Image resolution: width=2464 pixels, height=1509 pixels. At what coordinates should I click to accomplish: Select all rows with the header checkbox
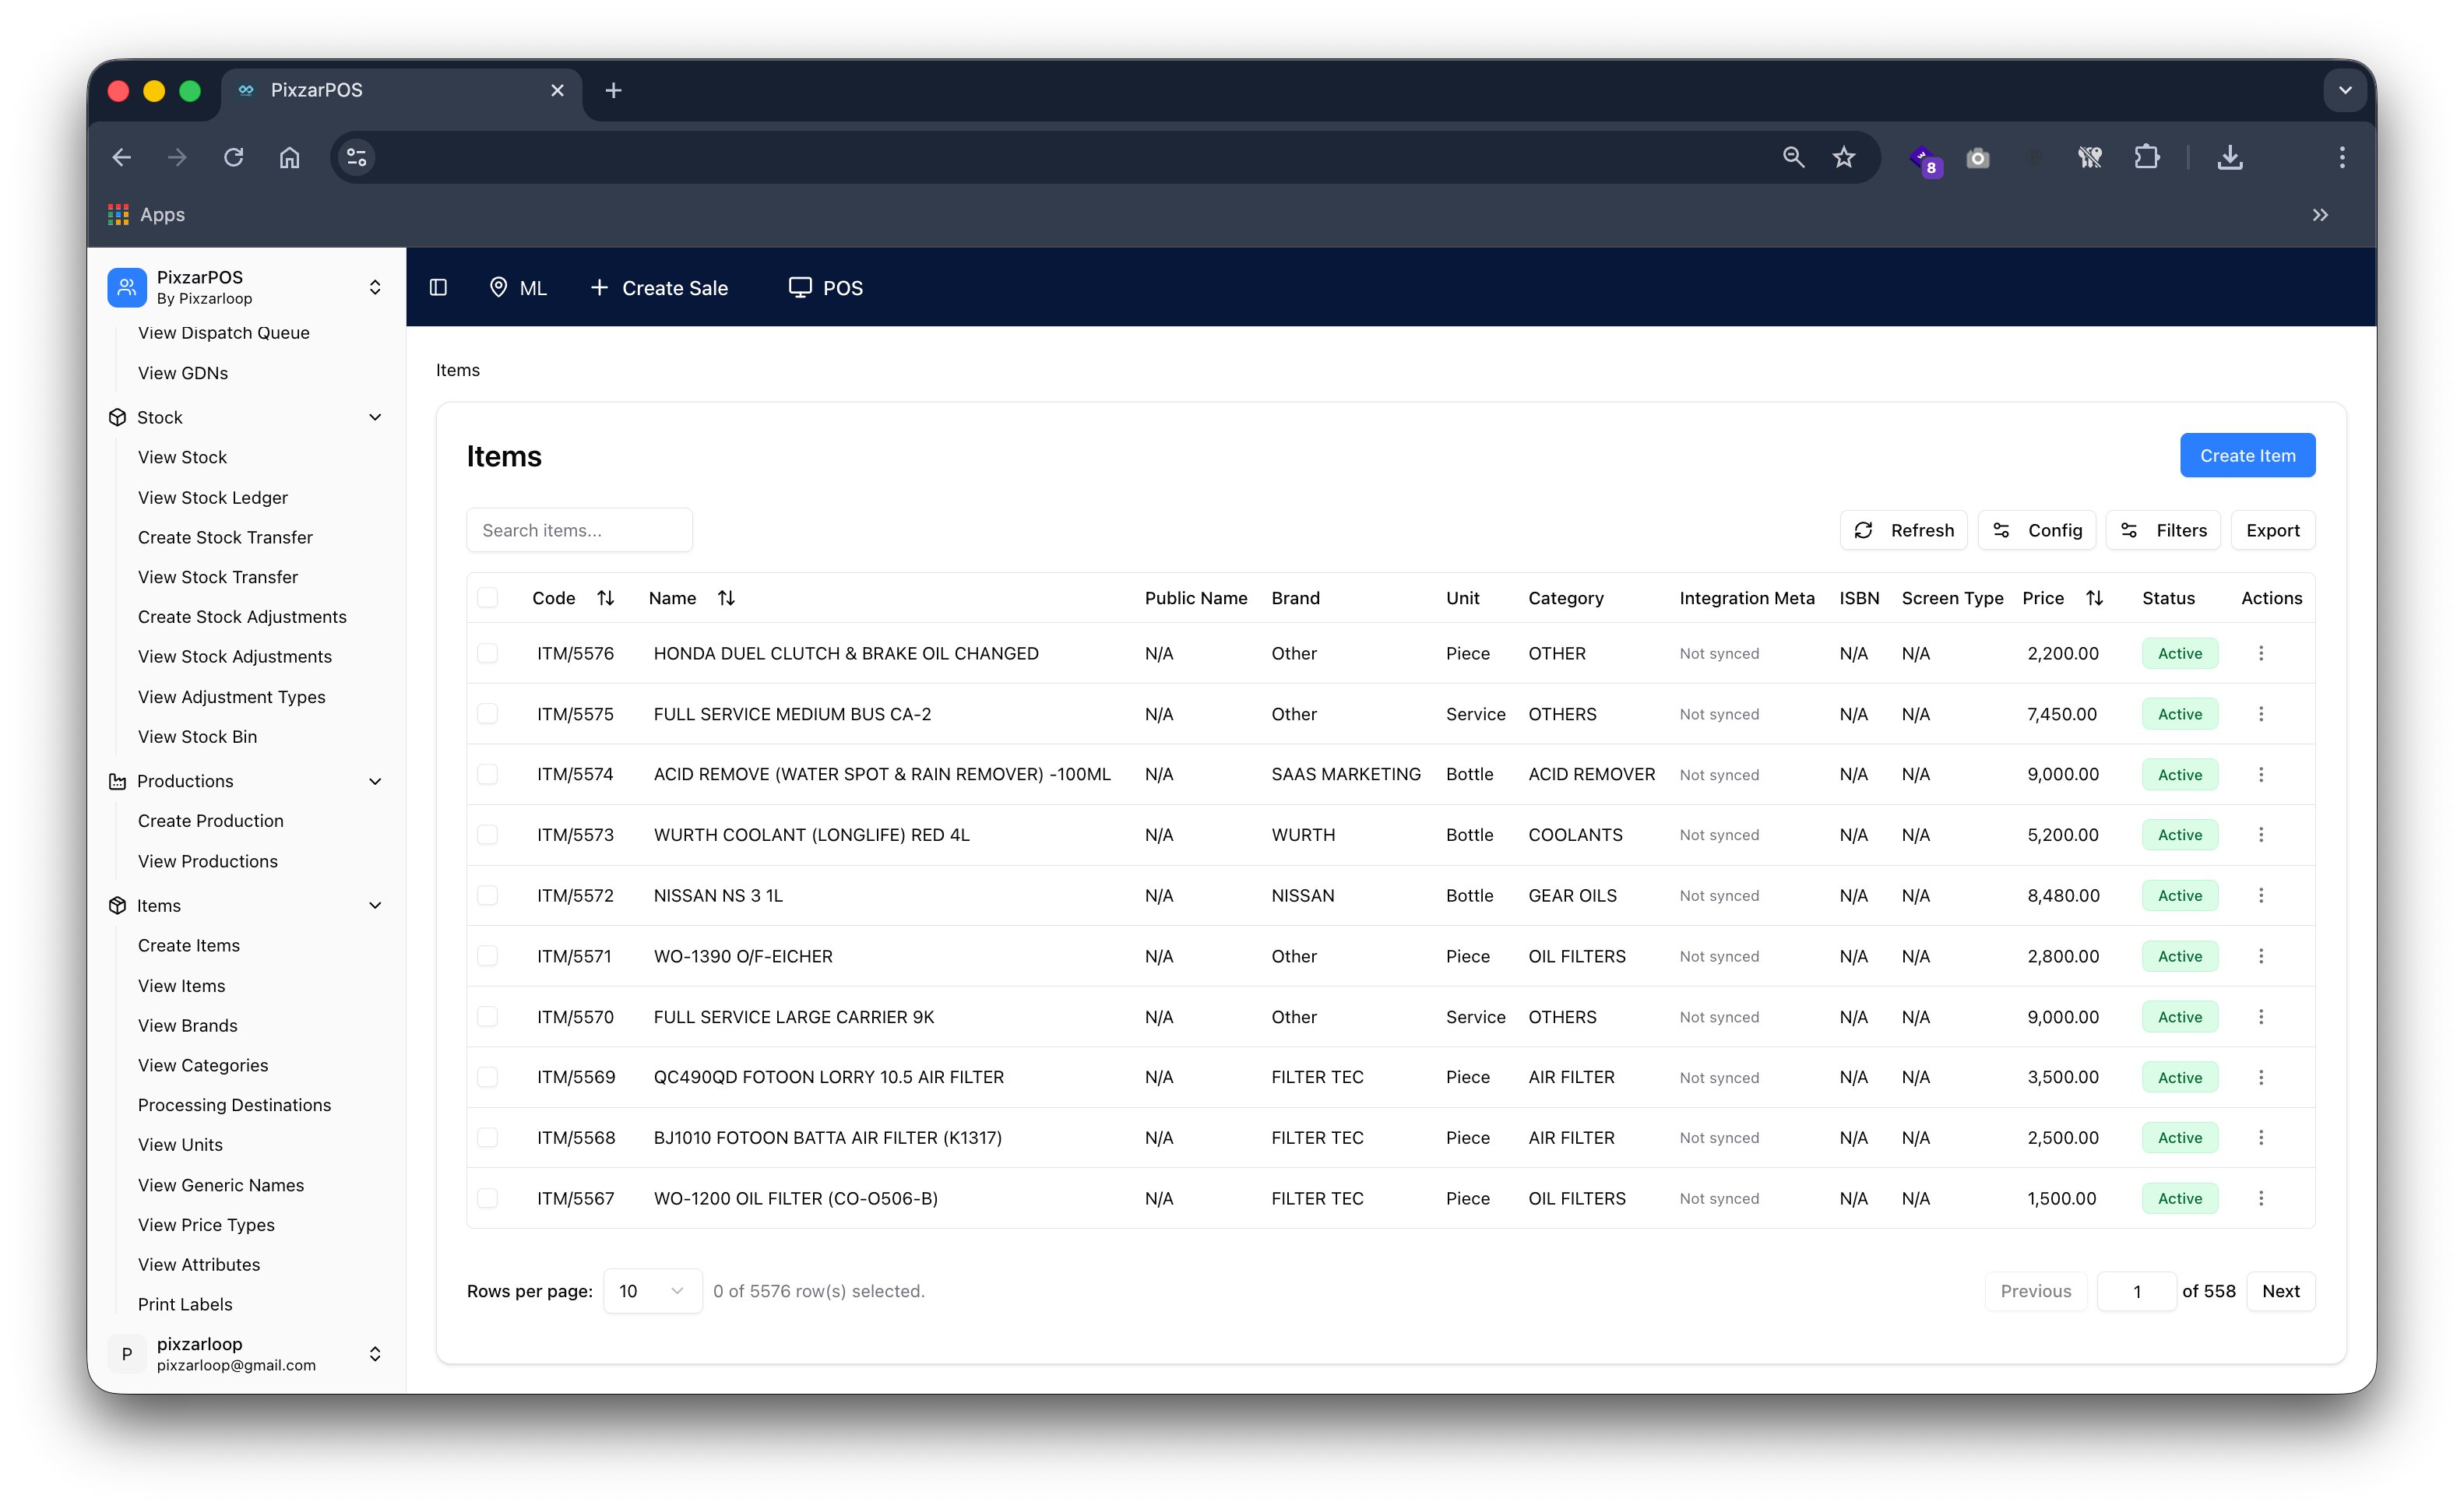click(488, 597)
